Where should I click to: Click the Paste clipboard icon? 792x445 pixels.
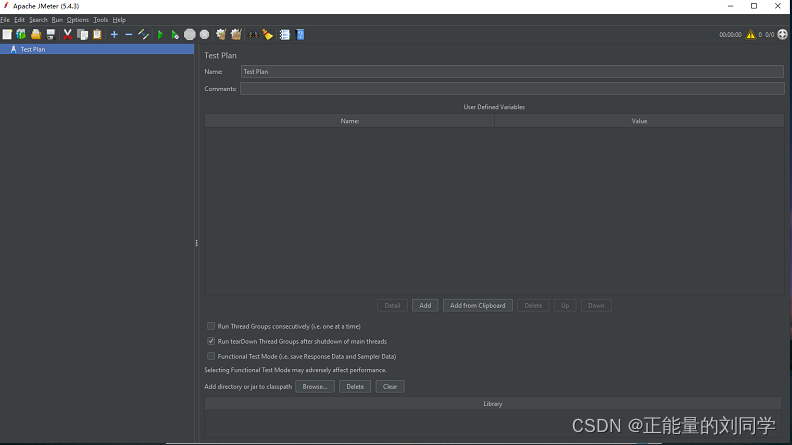[x=97, y=34]
